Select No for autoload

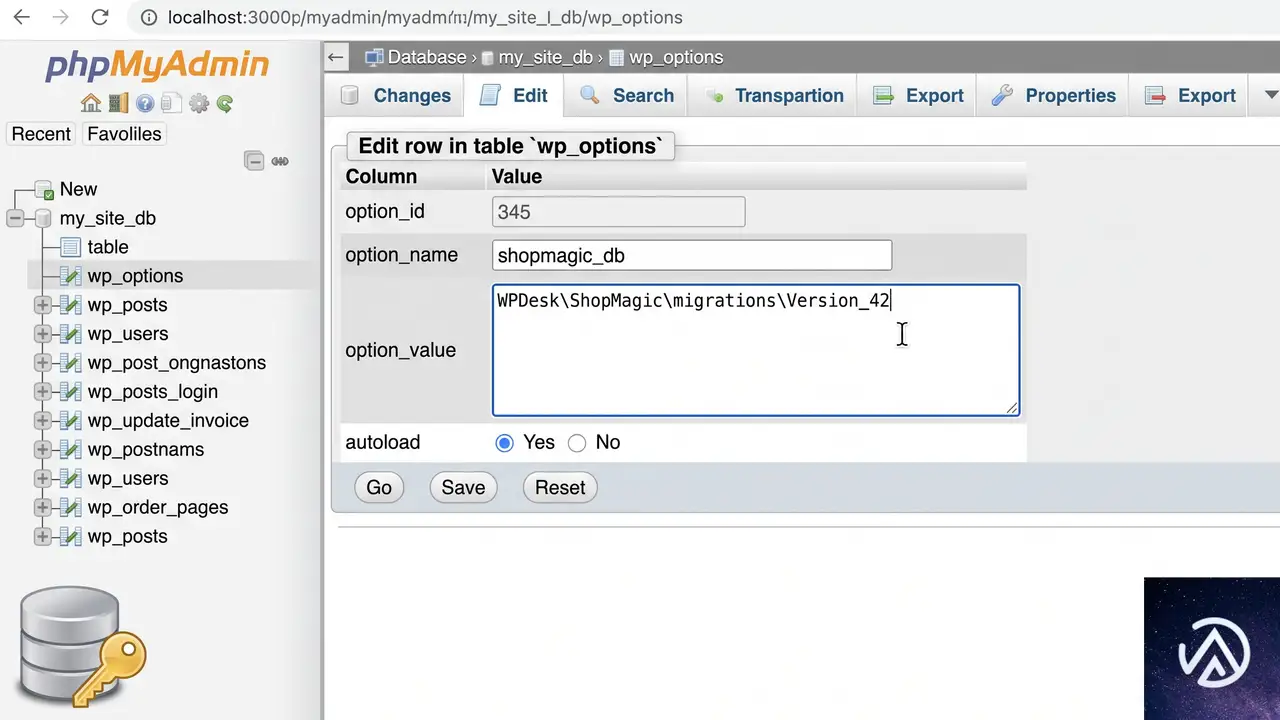(x=577, y=443)
